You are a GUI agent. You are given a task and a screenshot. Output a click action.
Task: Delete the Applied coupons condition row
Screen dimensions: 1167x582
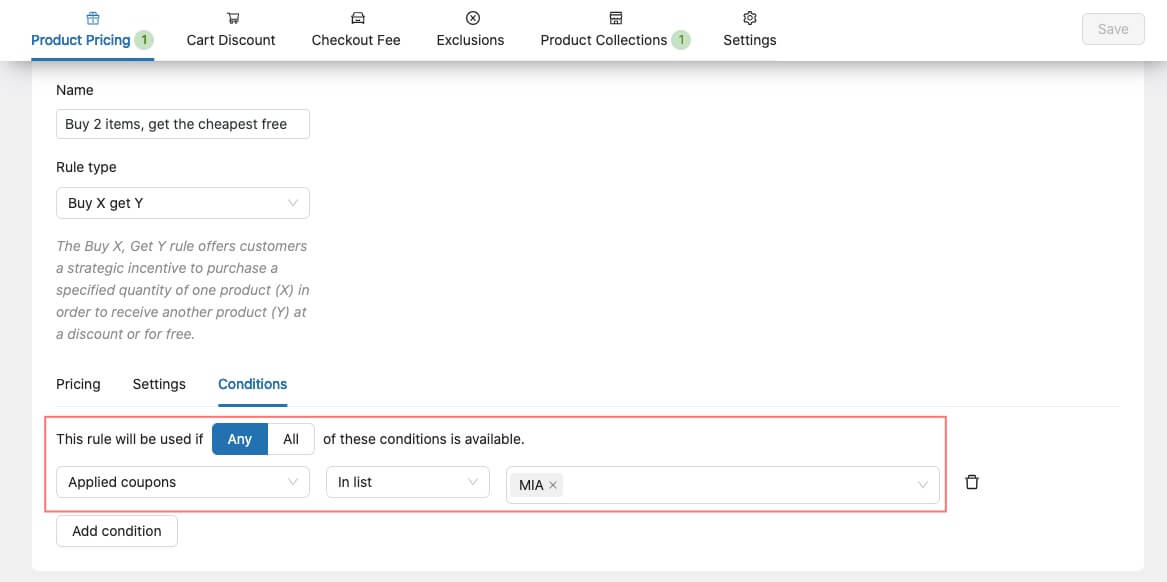971,482
